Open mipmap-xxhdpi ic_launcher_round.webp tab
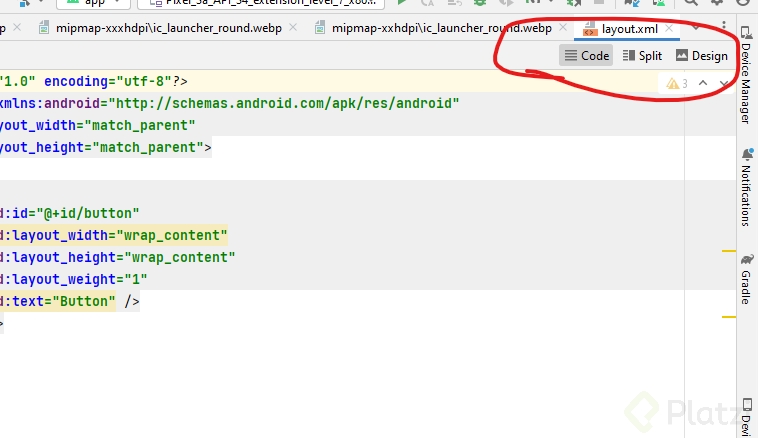 (x=441, y=28)
